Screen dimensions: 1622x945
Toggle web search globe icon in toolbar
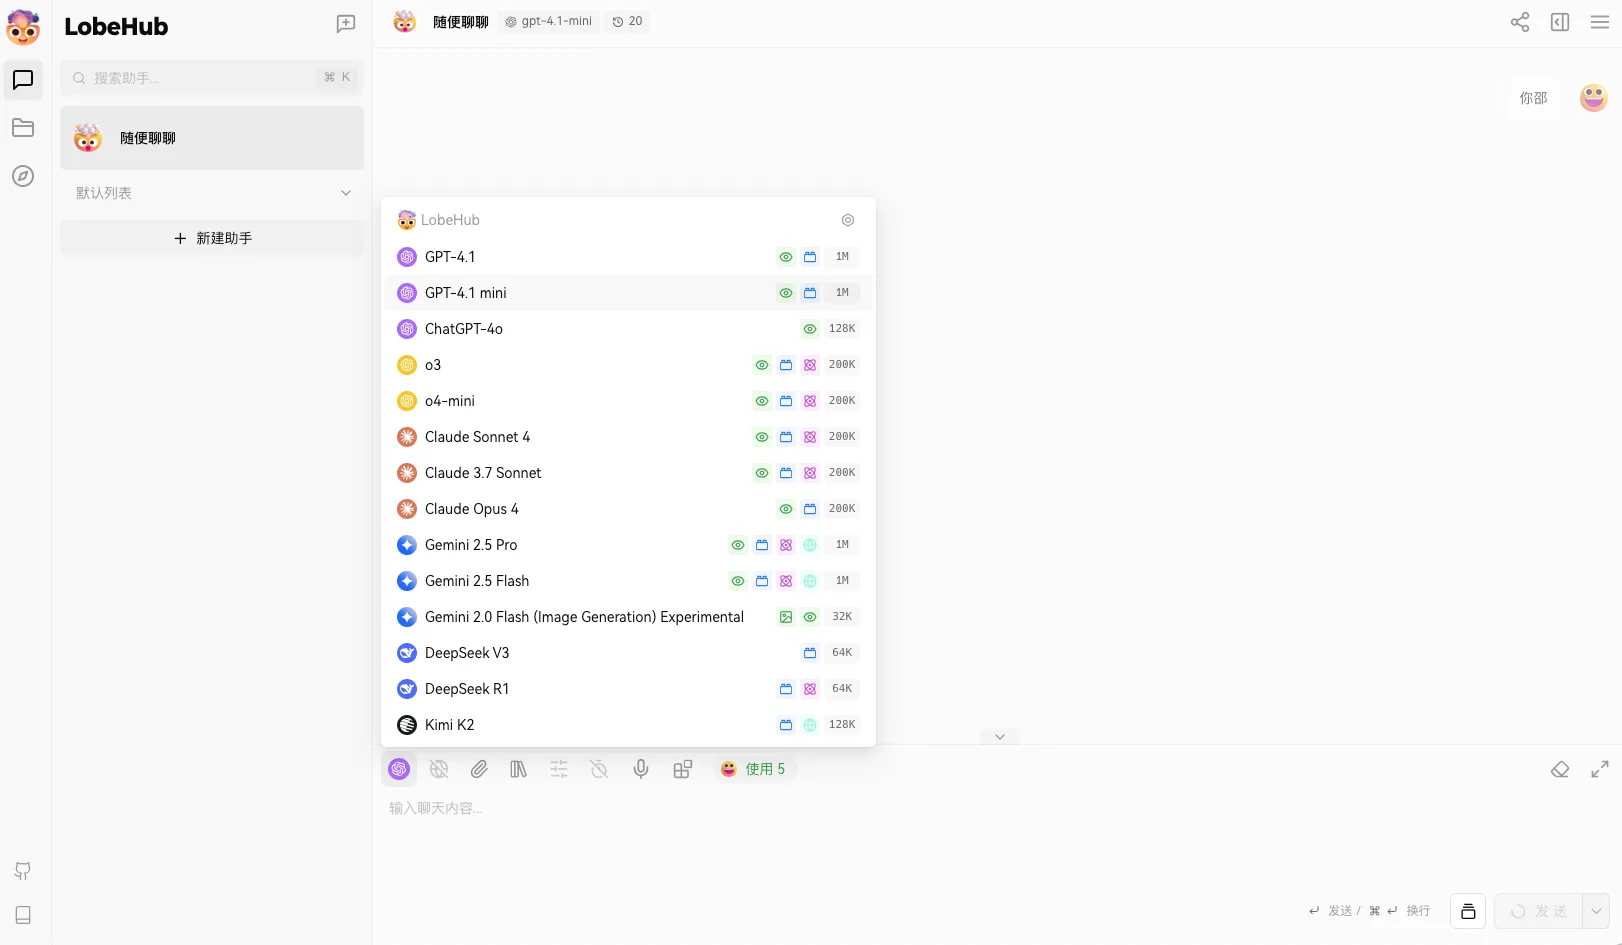click(439, 769)
